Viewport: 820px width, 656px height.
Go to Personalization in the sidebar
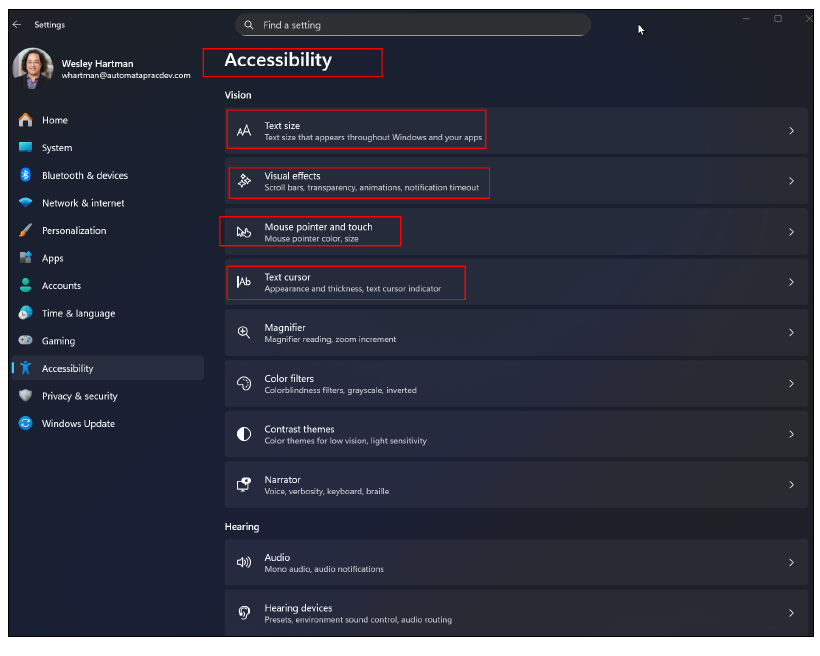pos(74,230)
